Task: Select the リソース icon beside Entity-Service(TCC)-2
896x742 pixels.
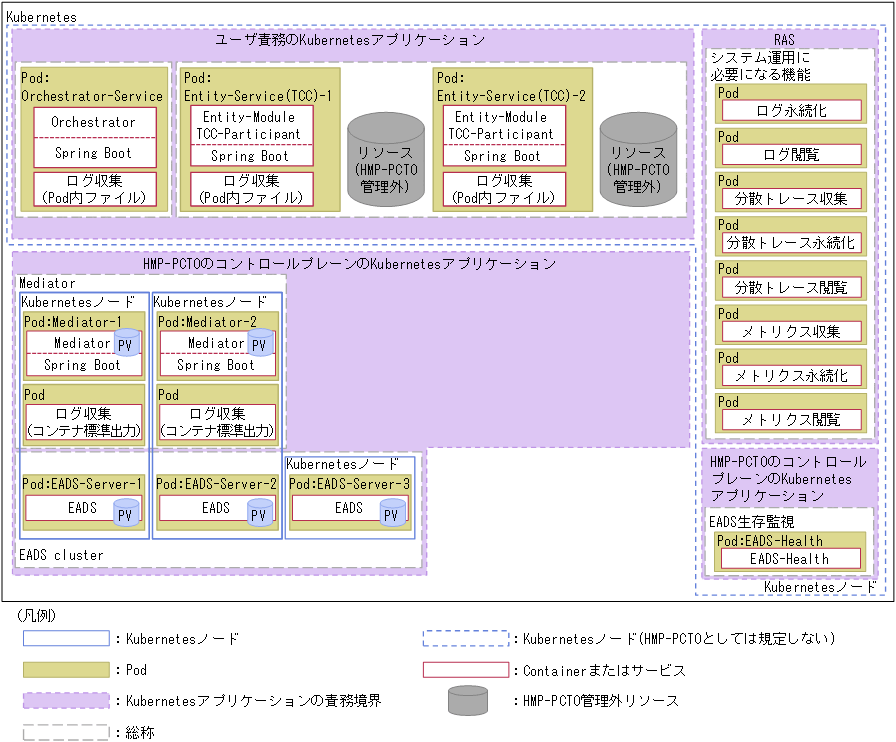Action: (x=639, y=160)
